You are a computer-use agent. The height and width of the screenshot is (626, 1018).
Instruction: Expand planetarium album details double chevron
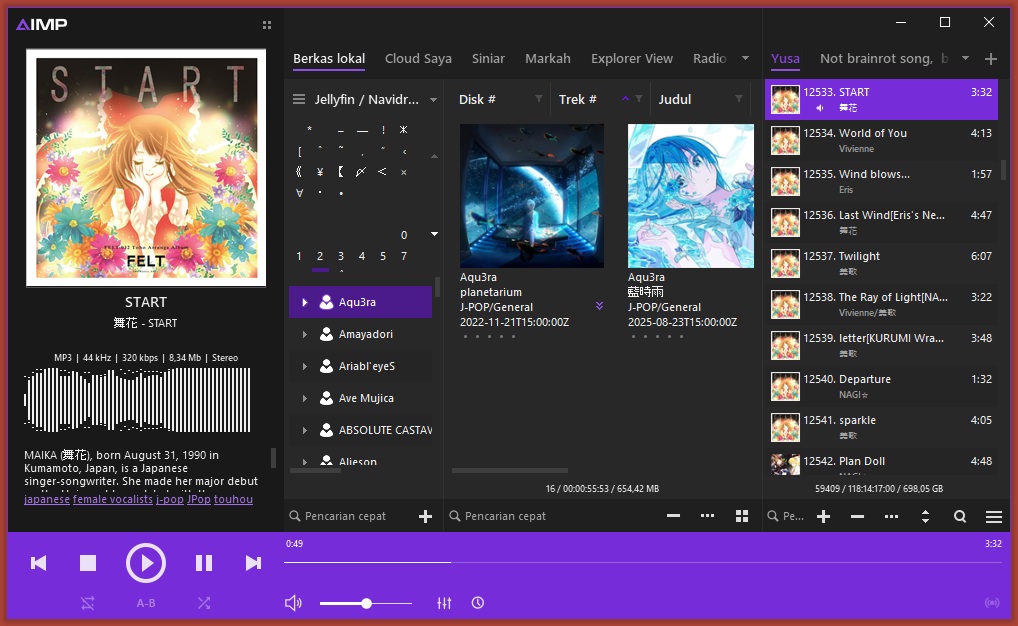pos(599,306)
